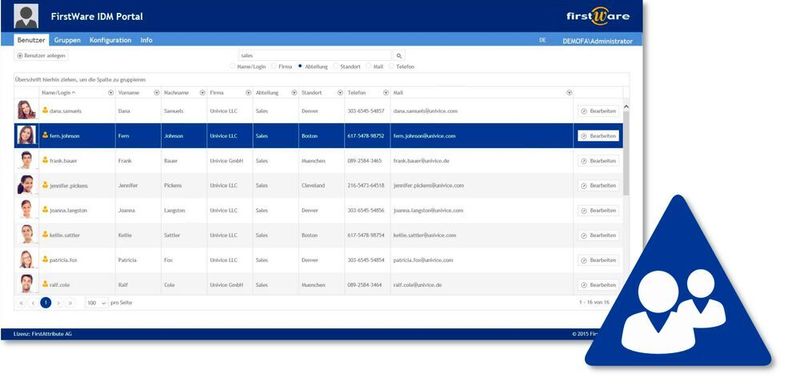Click the vertical table scrollbar
Viewport: 800px width, 386px height.
coord(627,153)
